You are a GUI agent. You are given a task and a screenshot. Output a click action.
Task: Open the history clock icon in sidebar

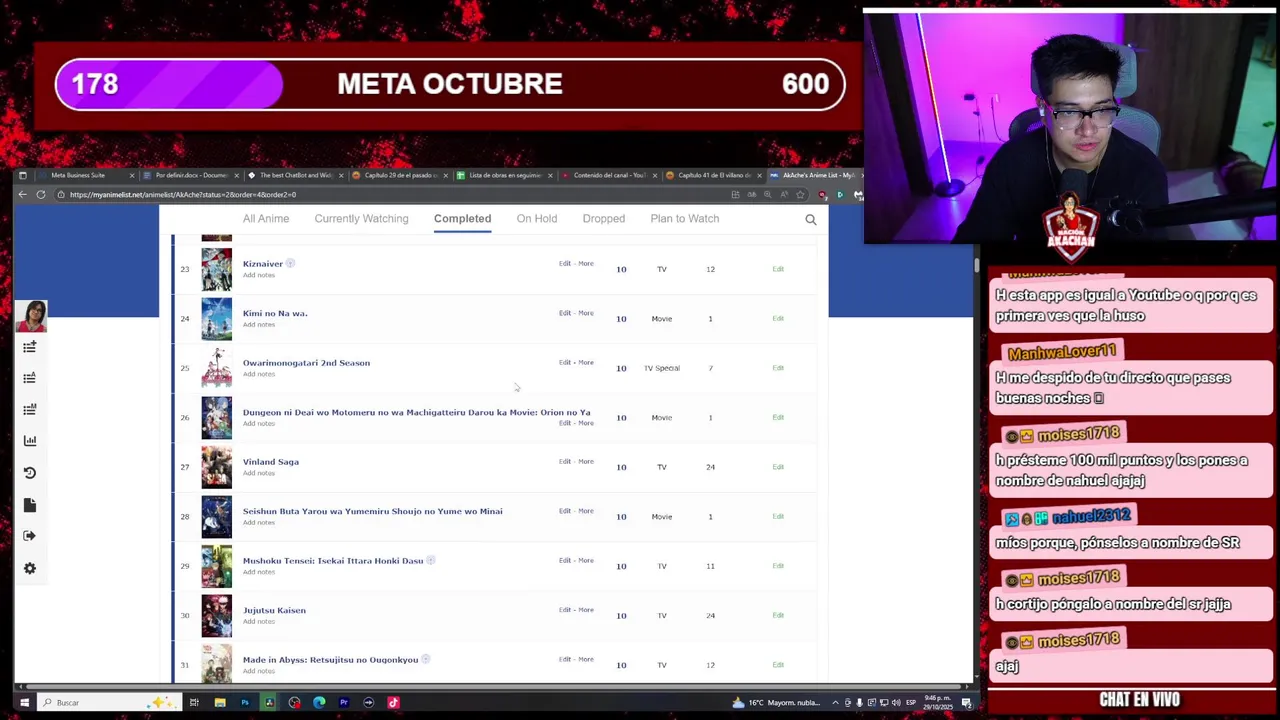click(30, 473)
